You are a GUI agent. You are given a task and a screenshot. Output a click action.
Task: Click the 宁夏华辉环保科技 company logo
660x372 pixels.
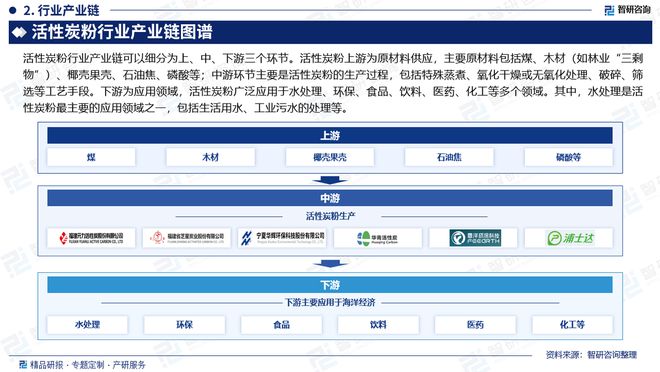[282, 238]
